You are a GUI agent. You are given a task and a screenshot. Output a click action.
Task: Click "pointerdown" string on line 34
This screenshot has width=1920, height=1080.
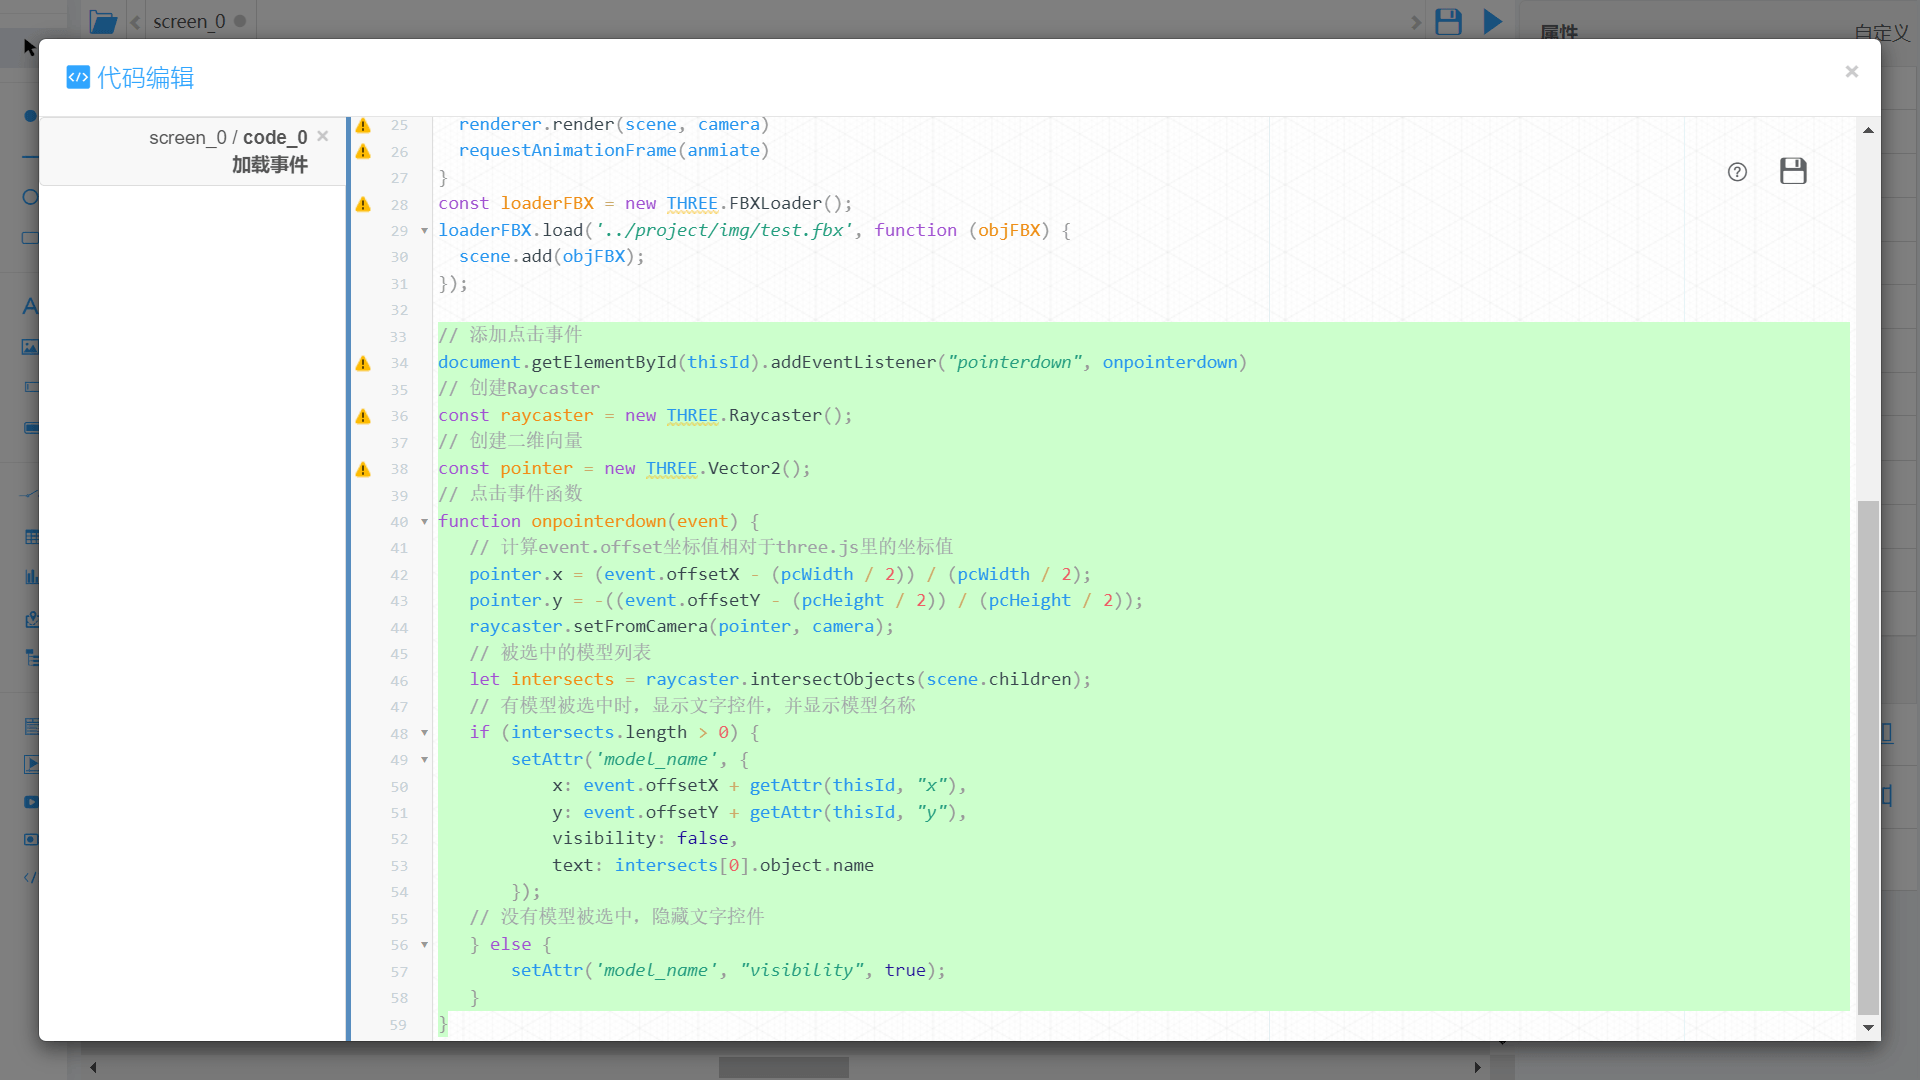tap(1014, 363)
